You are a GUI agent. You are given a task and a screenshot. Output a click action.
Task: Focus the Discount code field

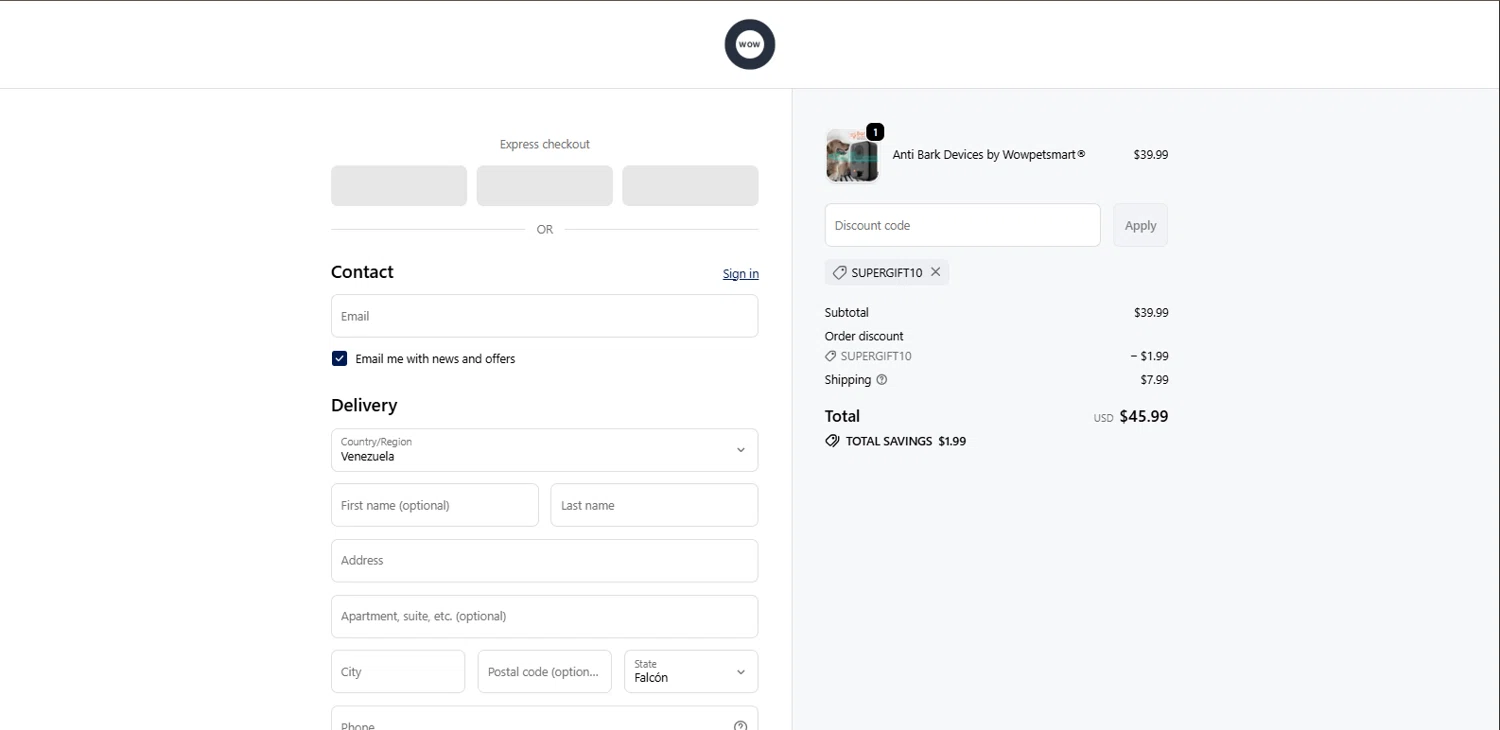[962, 226]
